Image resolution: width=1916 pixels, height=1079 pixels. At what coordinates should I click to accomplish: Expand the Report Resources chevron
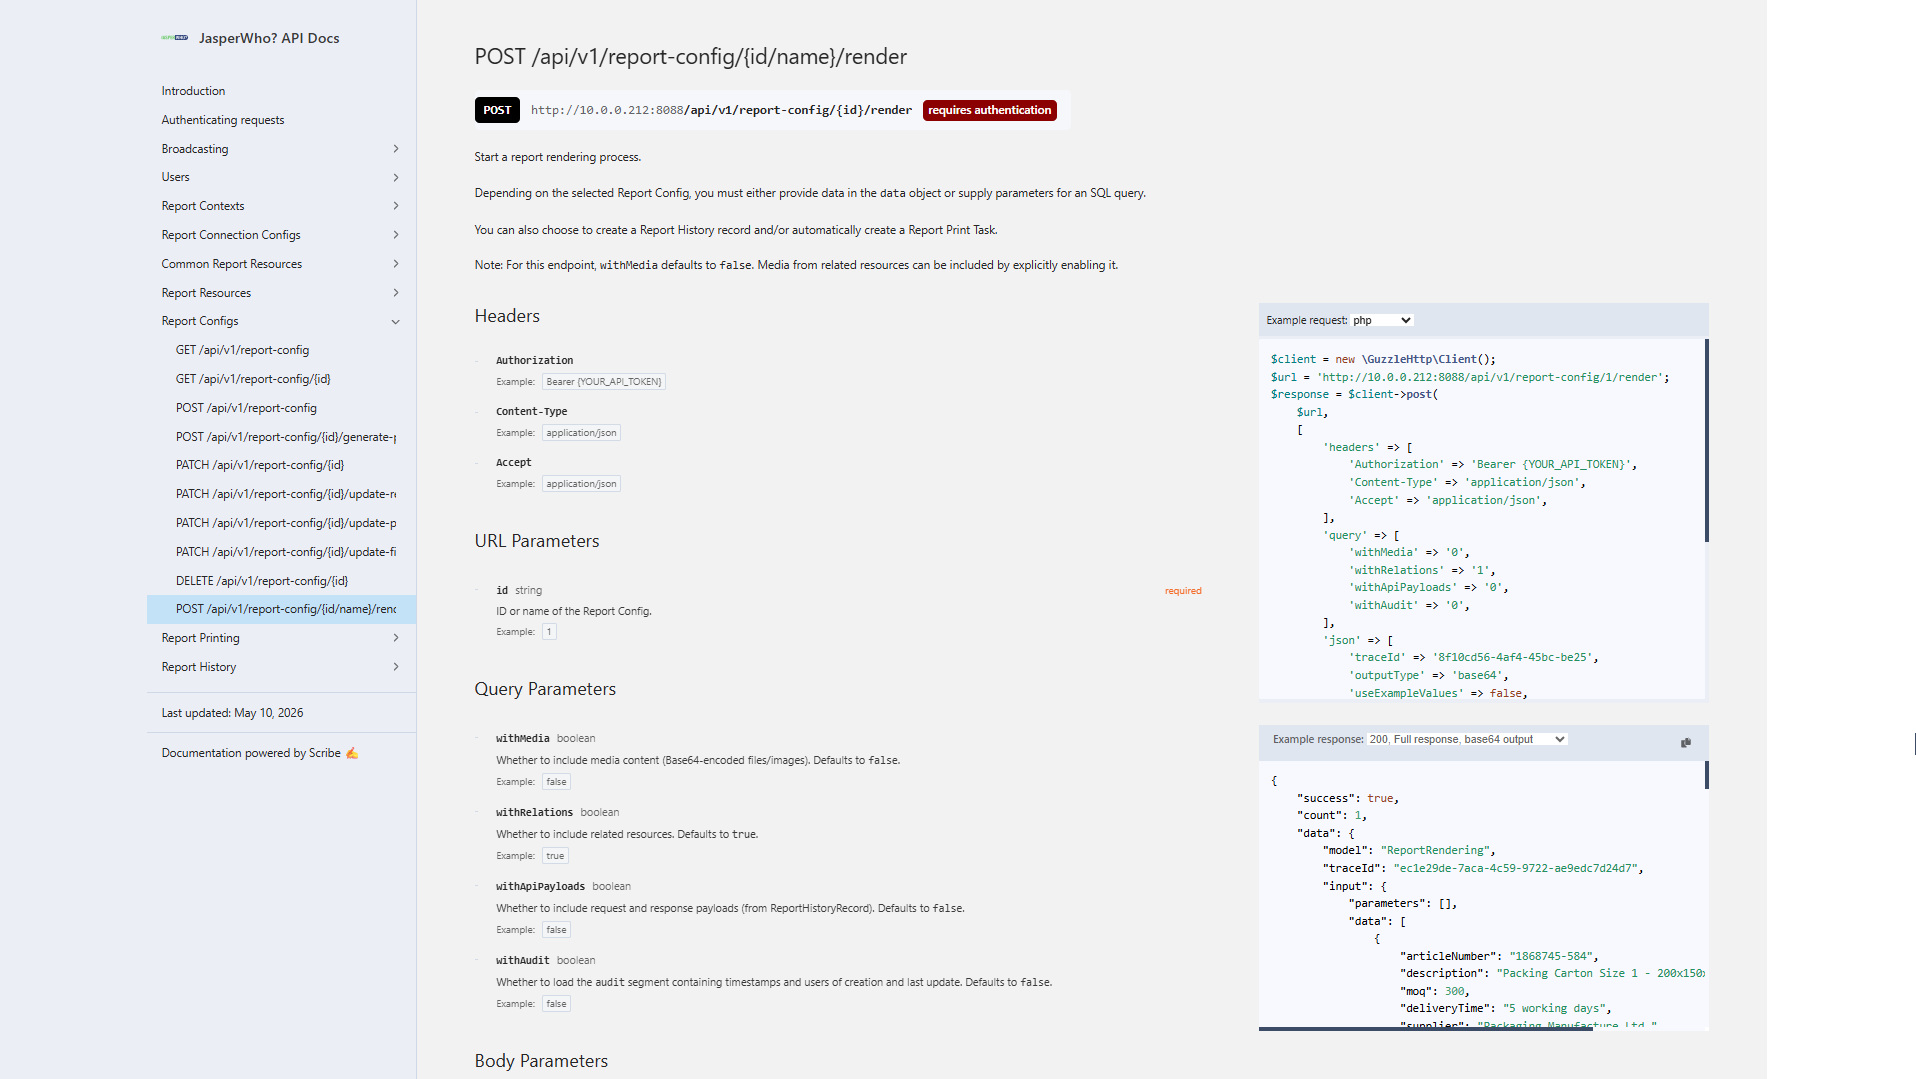point(396,293)
